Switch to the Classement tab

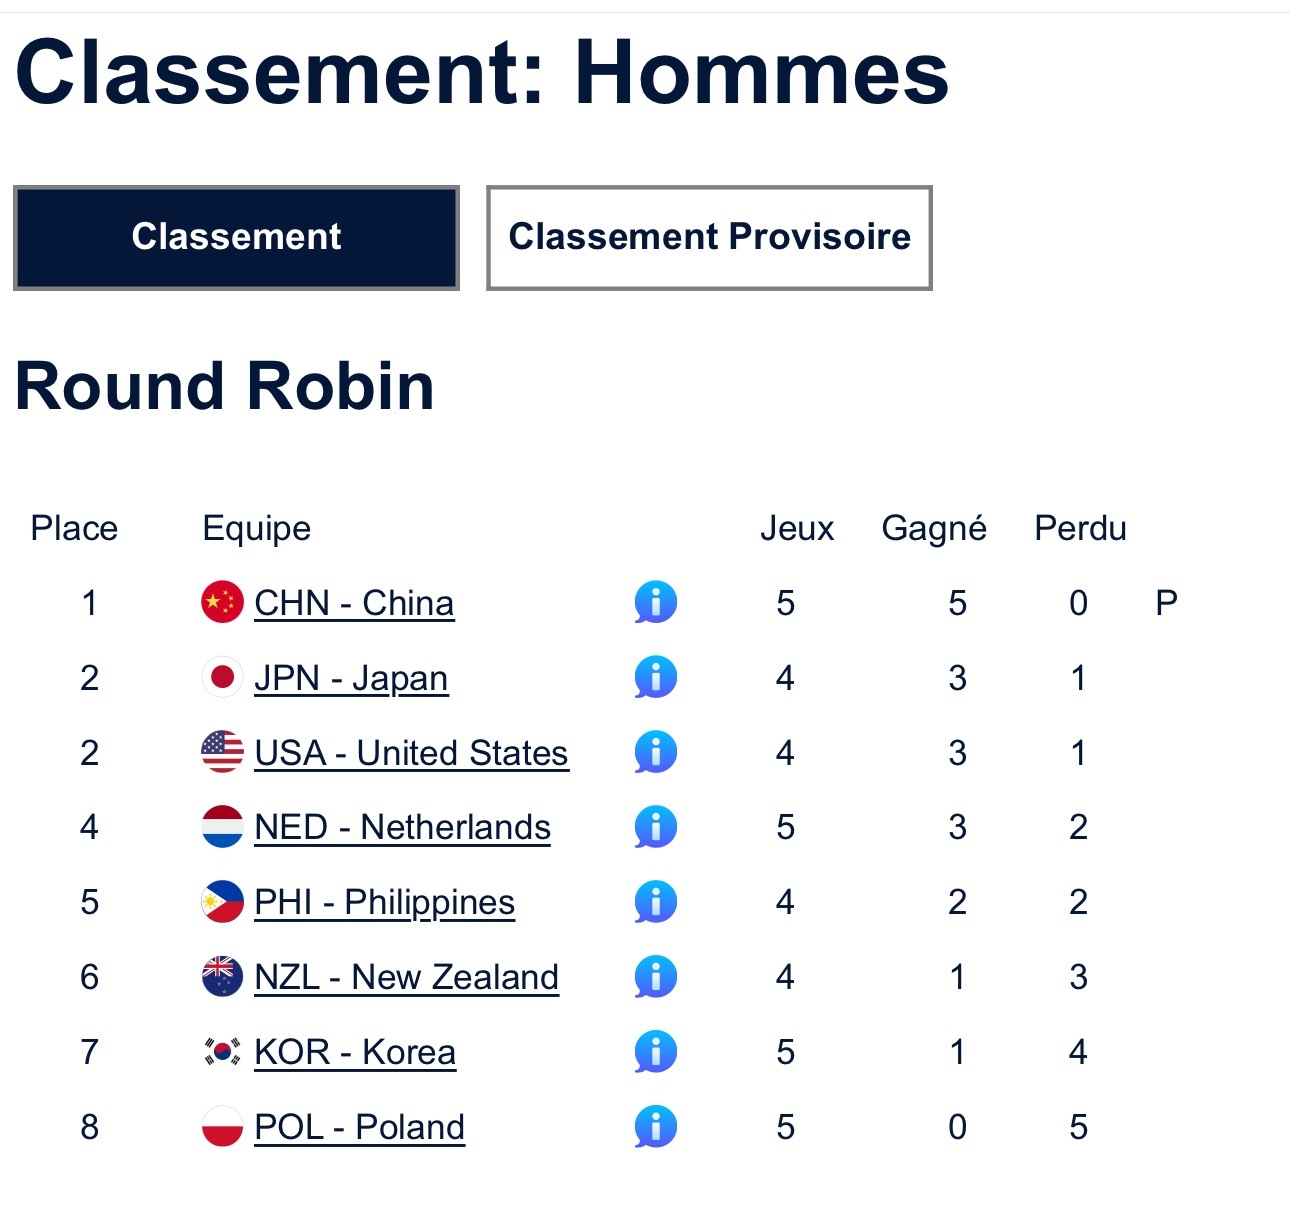pos(236,237)
